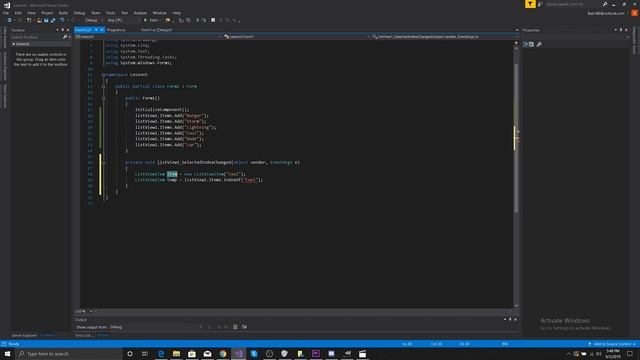Open the File menu
The image size is (640, 360).
(x=6, y=13)
